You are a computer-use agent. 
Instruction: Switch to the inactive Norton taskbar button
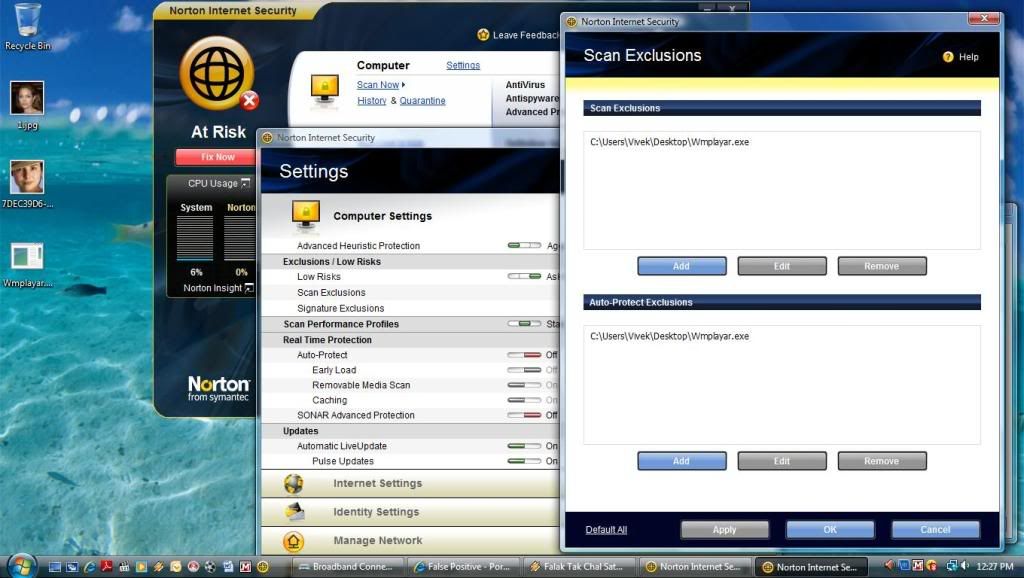pos(694,567)
